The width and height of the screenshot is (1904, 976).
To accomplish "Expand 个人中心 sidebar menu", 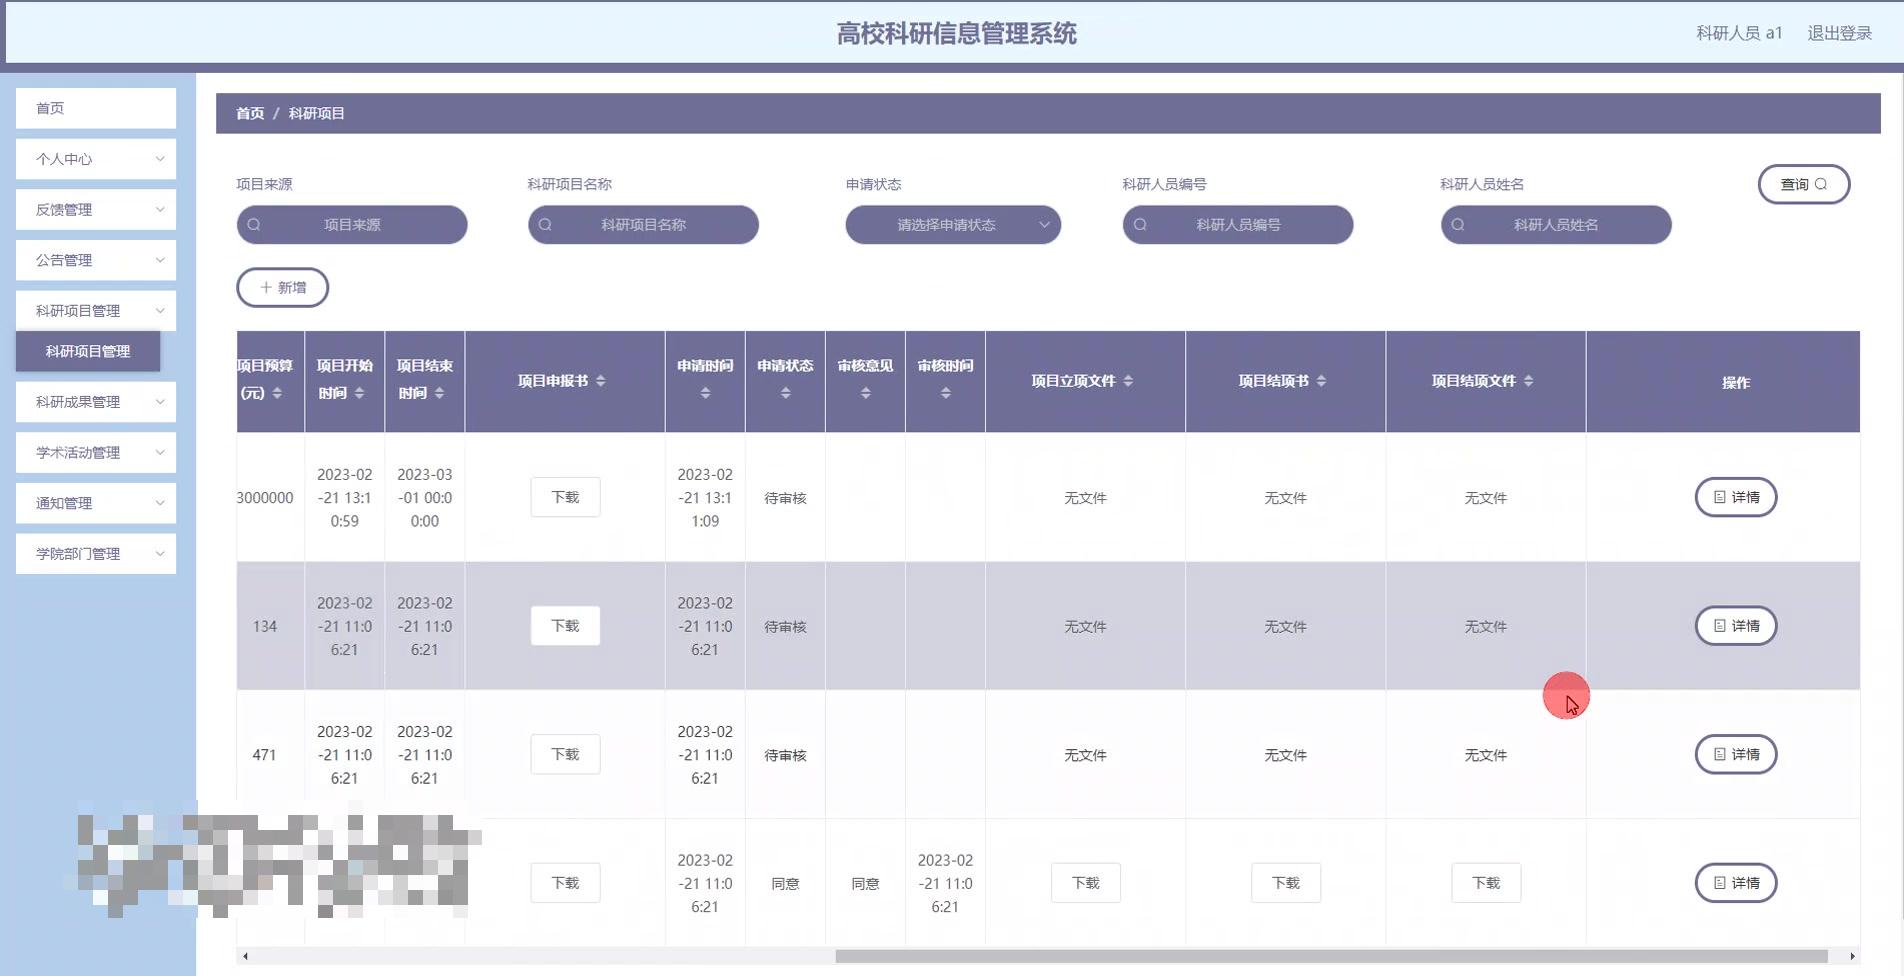I will [x=96, y=159].
